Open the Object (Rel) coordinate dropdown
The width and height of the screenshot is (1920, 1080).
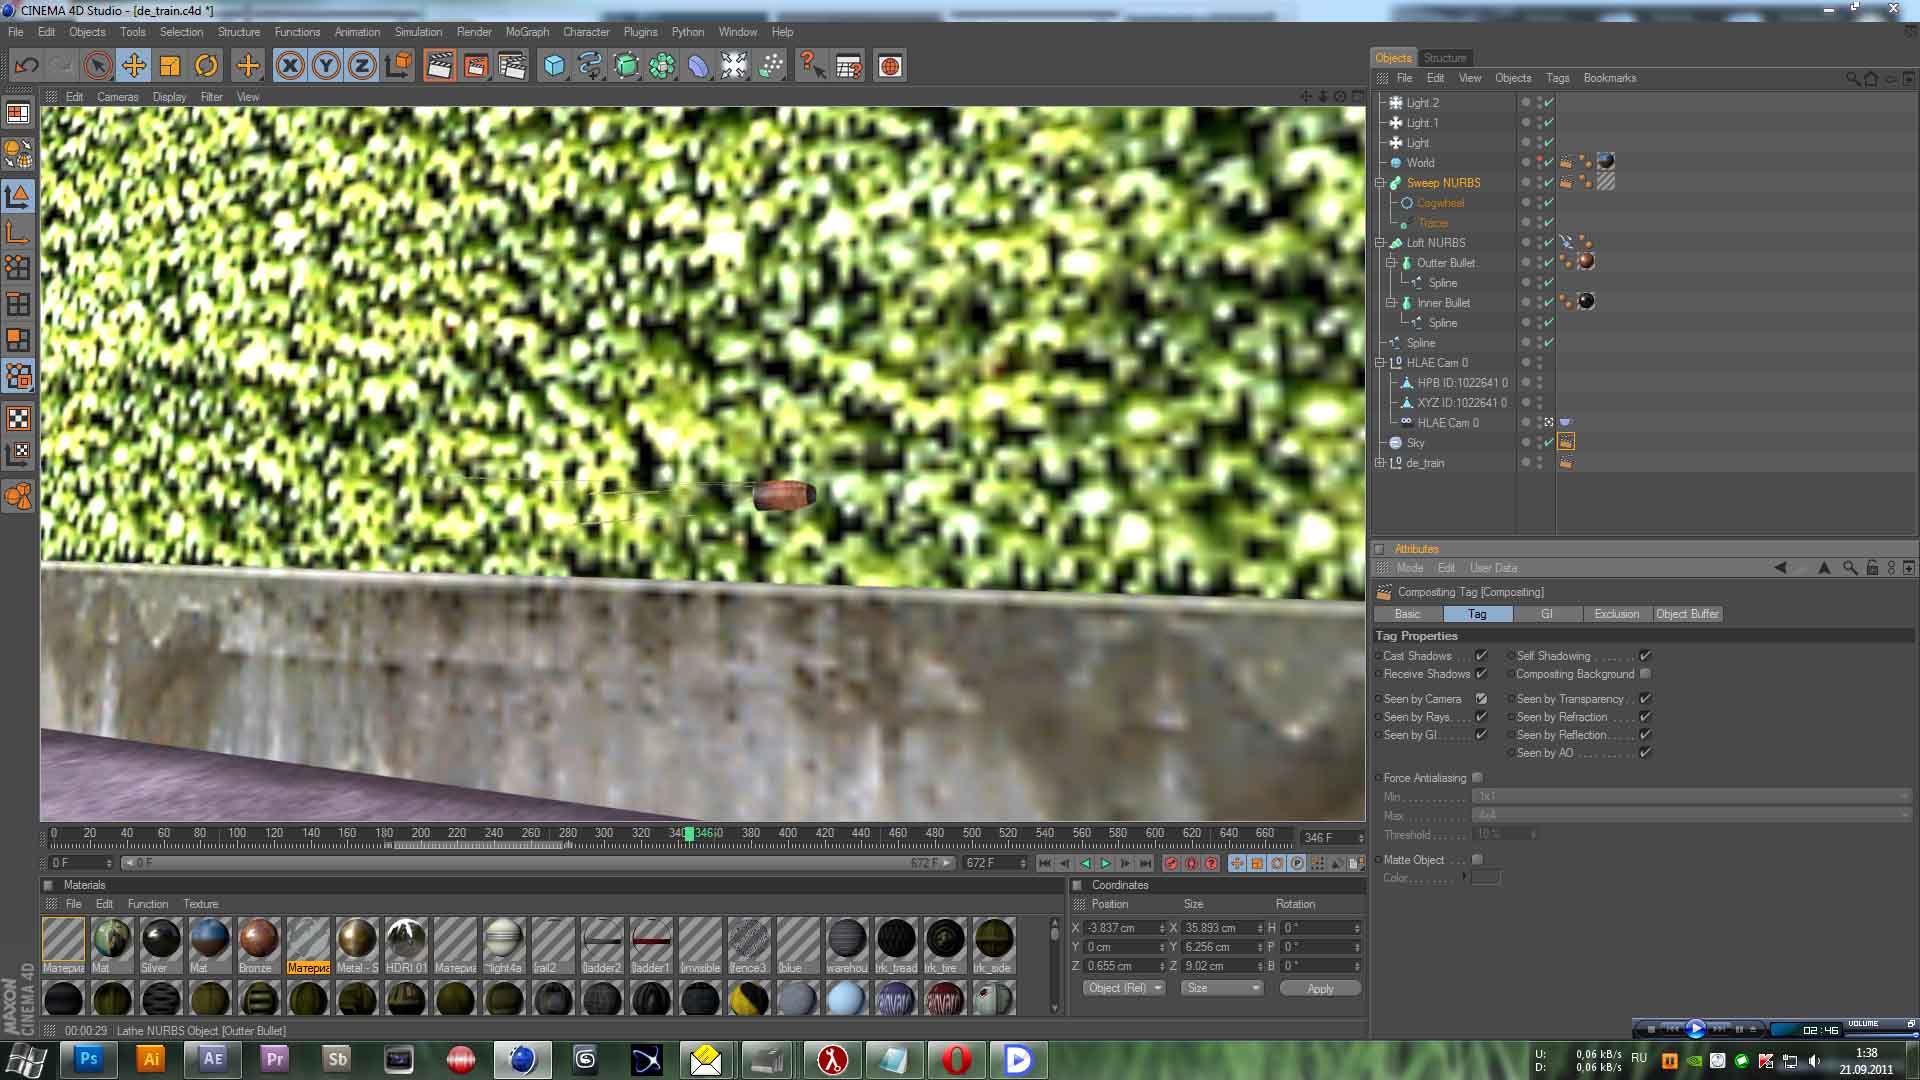[1125, 988]
